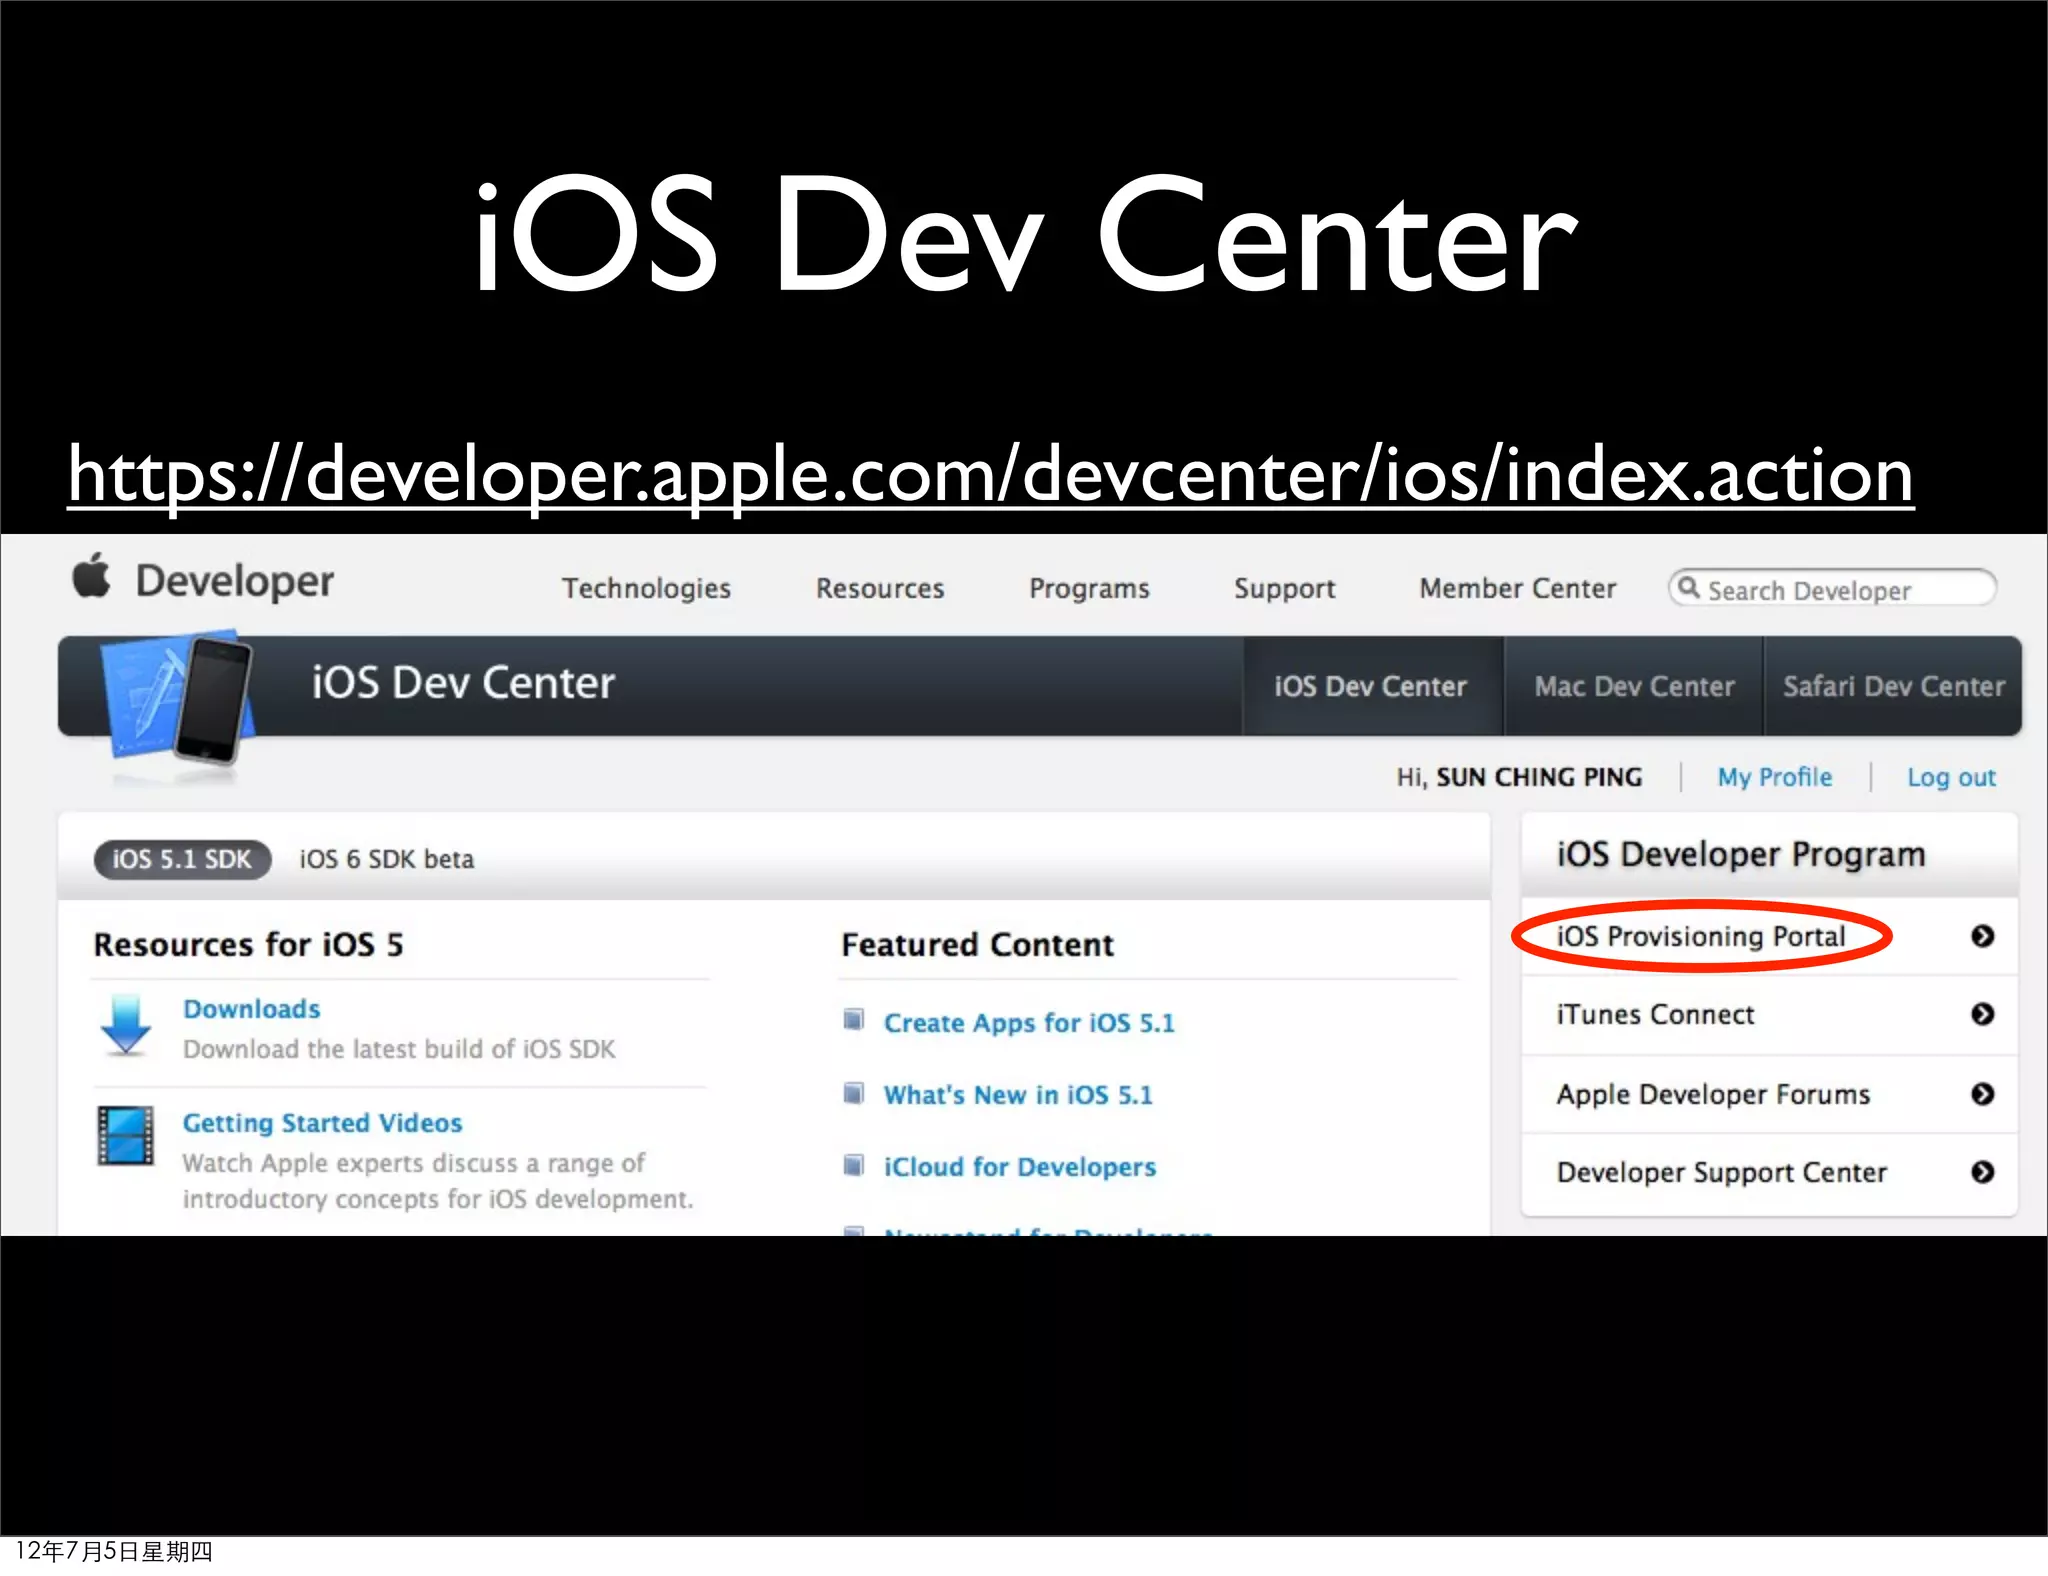Switch to the Safari Dev Center tab
Image resolution: width=2048 pixels, height=1576 pixels.
[x=1893, y=686]
